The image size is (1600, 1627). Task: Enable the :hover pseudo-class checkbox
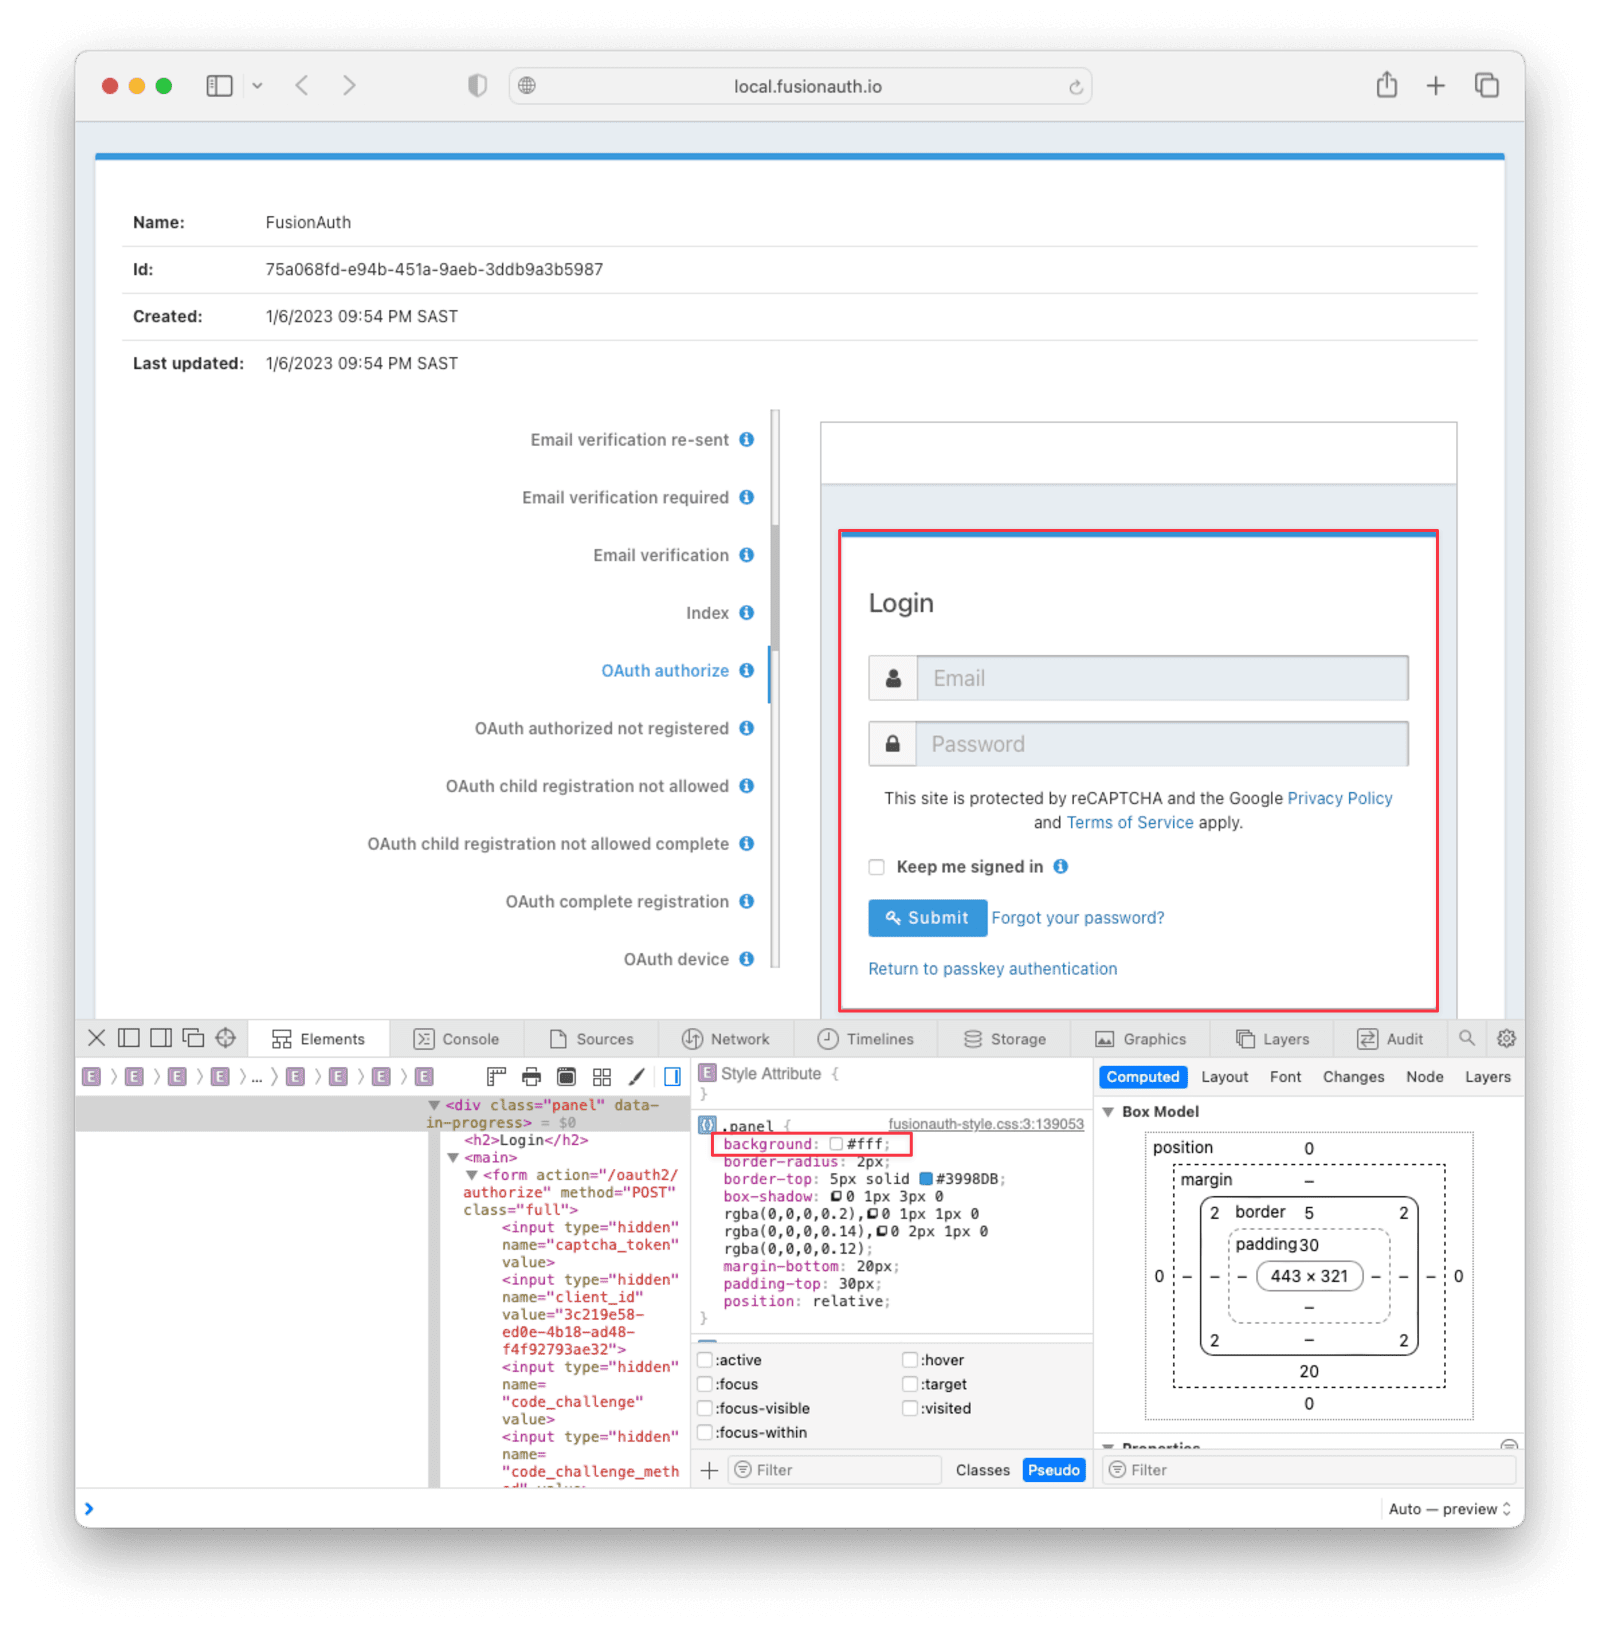[910, 1360]
